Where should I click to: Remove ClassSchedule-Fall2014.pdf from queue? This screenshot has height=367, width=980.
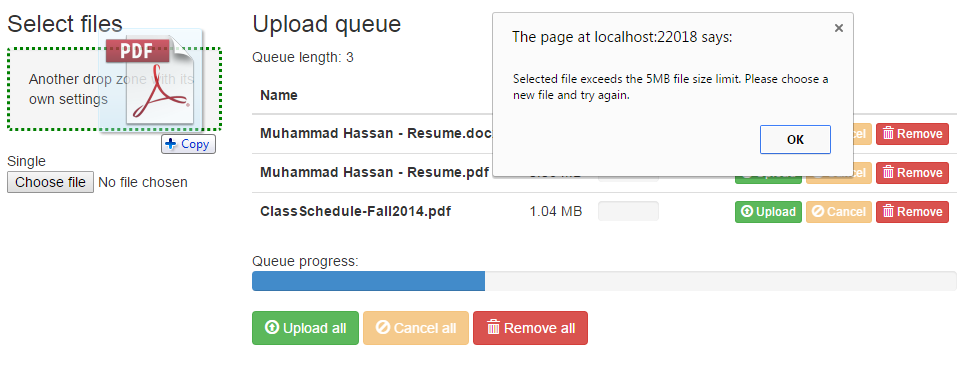(x=912, y=212)
